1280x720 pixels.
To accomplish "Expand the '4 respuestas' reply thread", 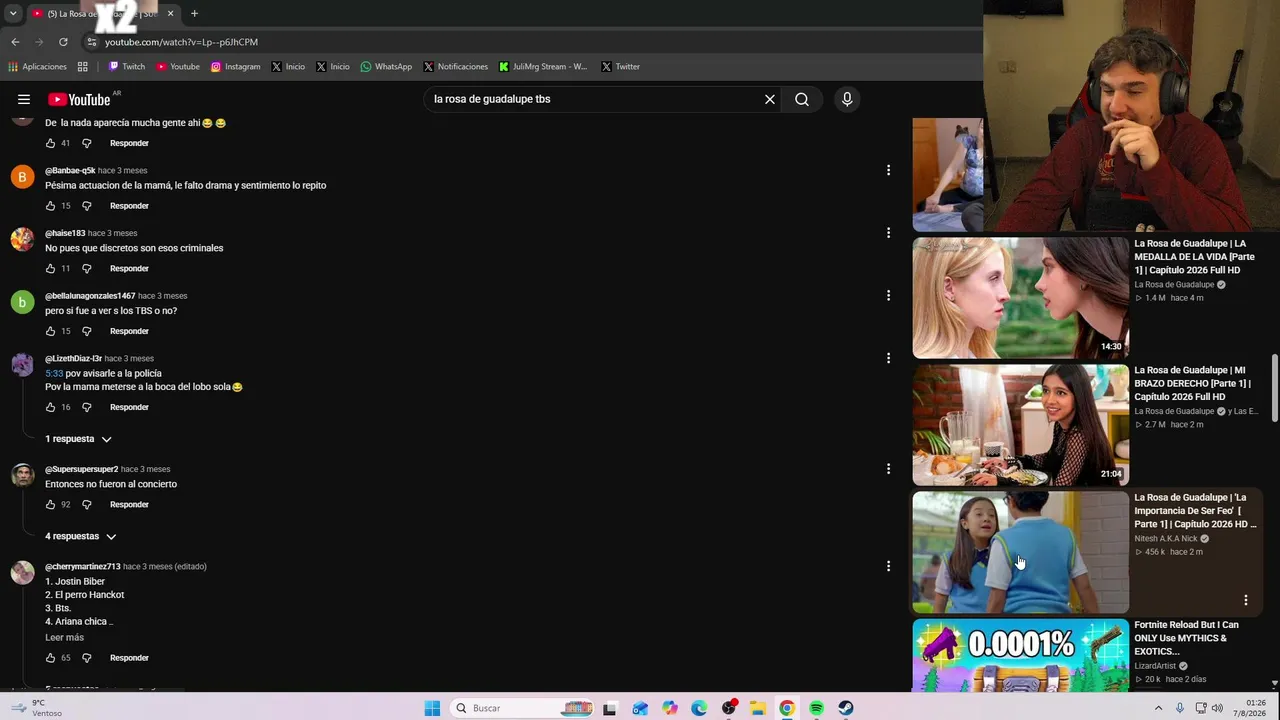I will click(x=80, y=536).
